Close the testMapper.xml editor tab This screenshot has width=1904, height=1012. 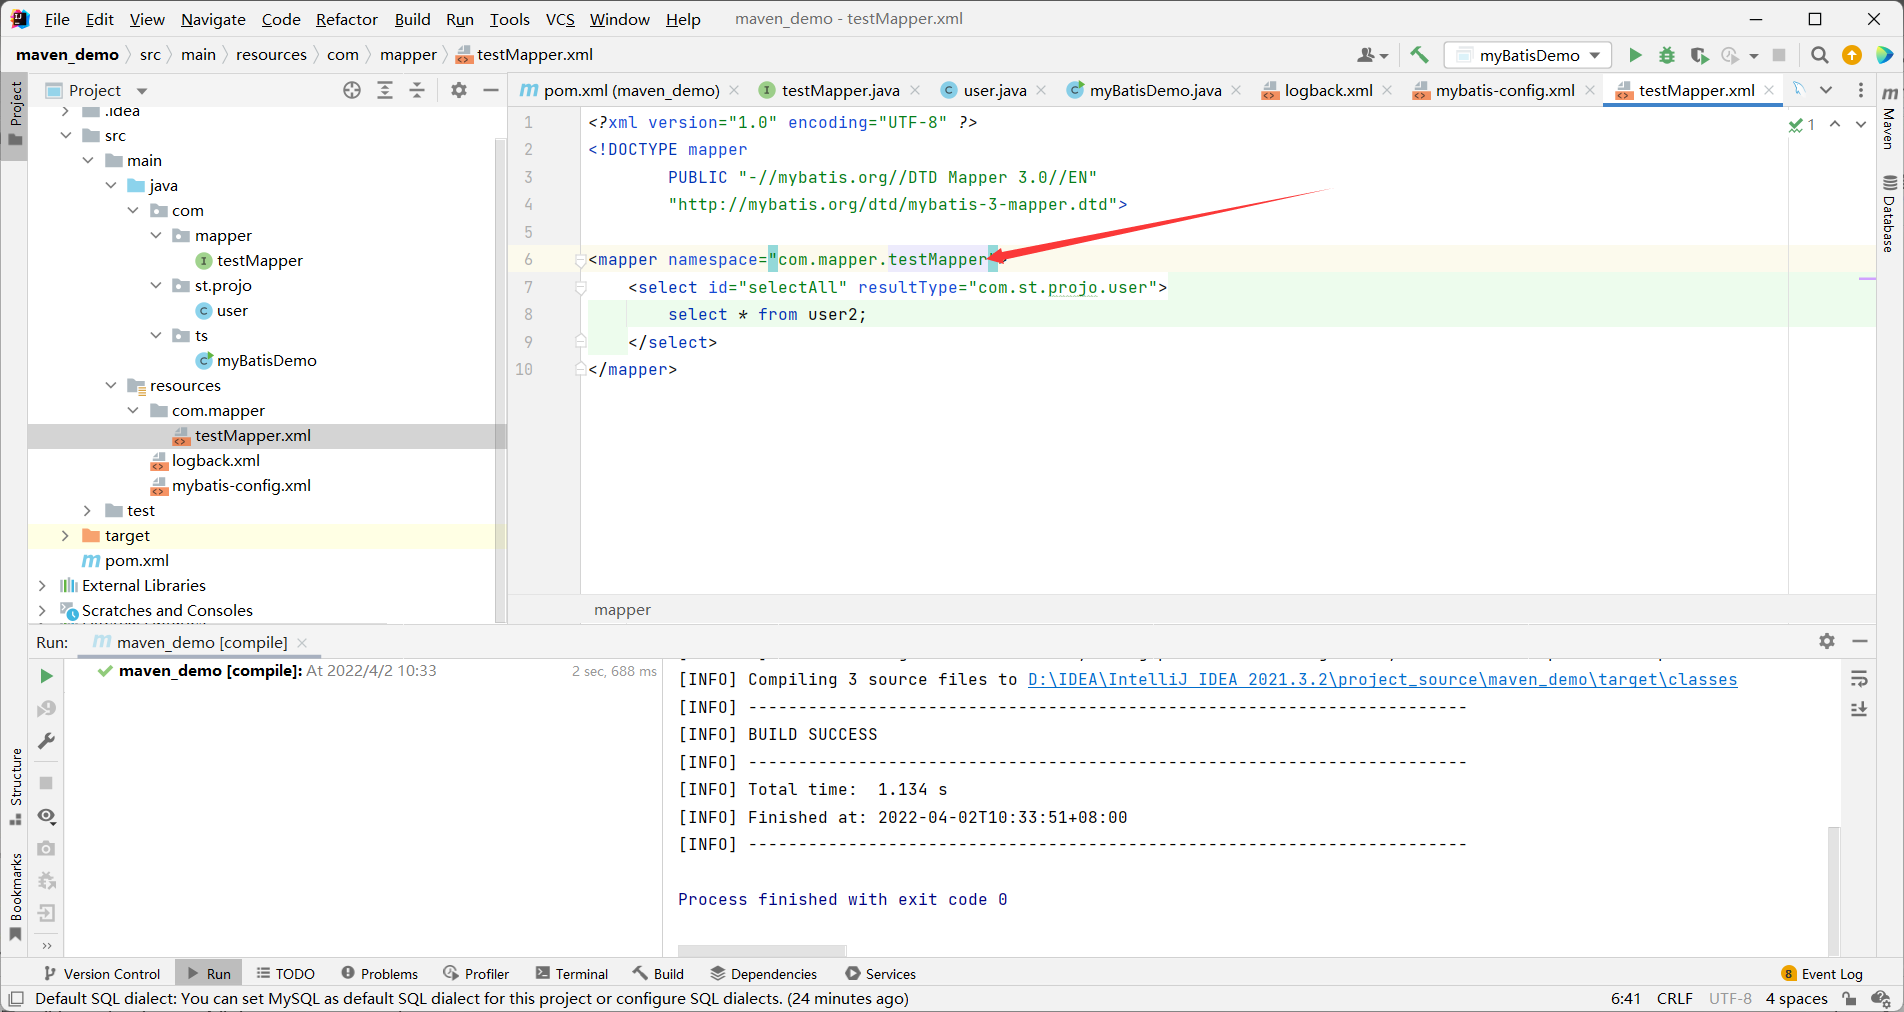point(1769,90)
